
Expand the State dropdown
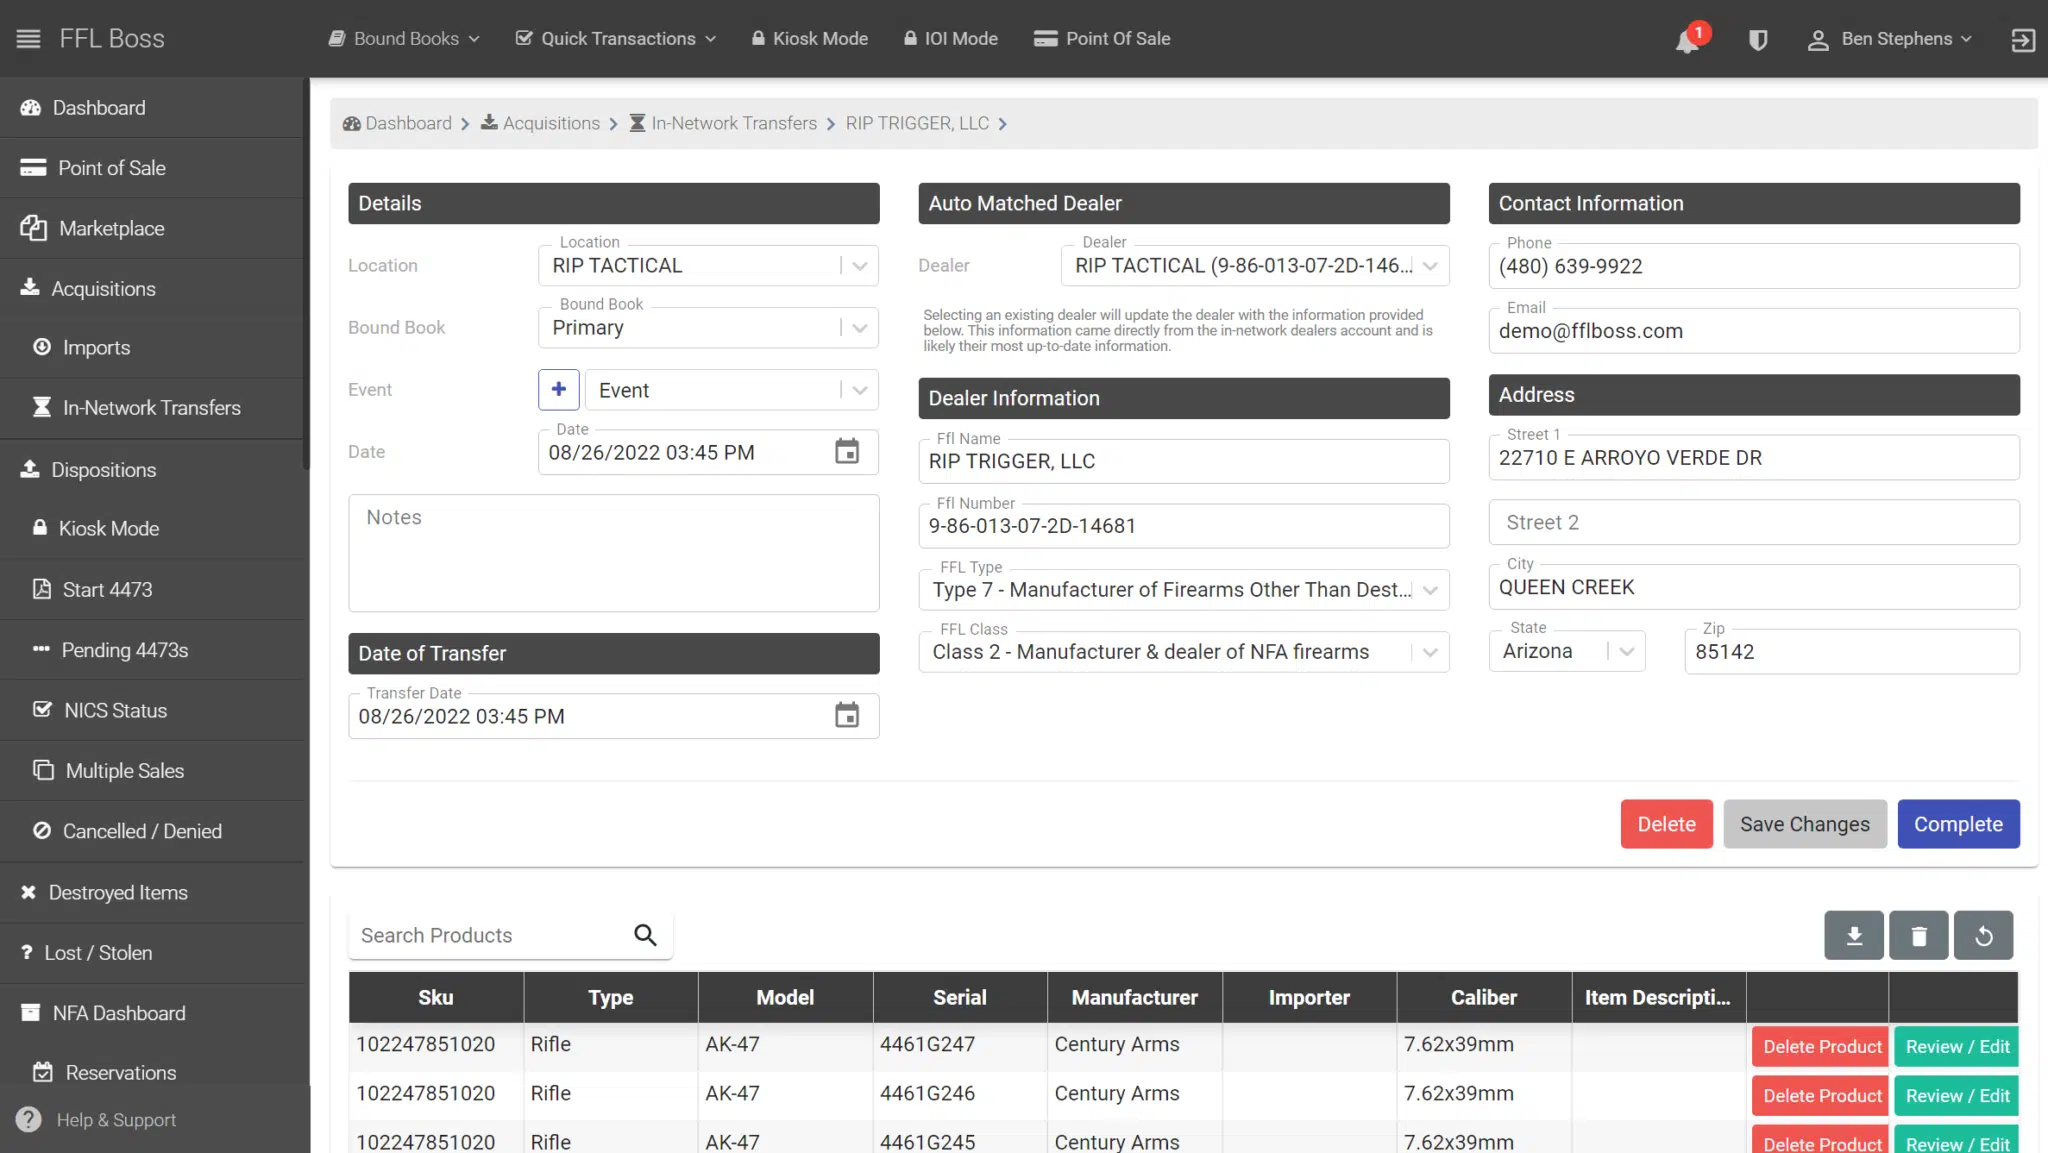coord(1626,652)
